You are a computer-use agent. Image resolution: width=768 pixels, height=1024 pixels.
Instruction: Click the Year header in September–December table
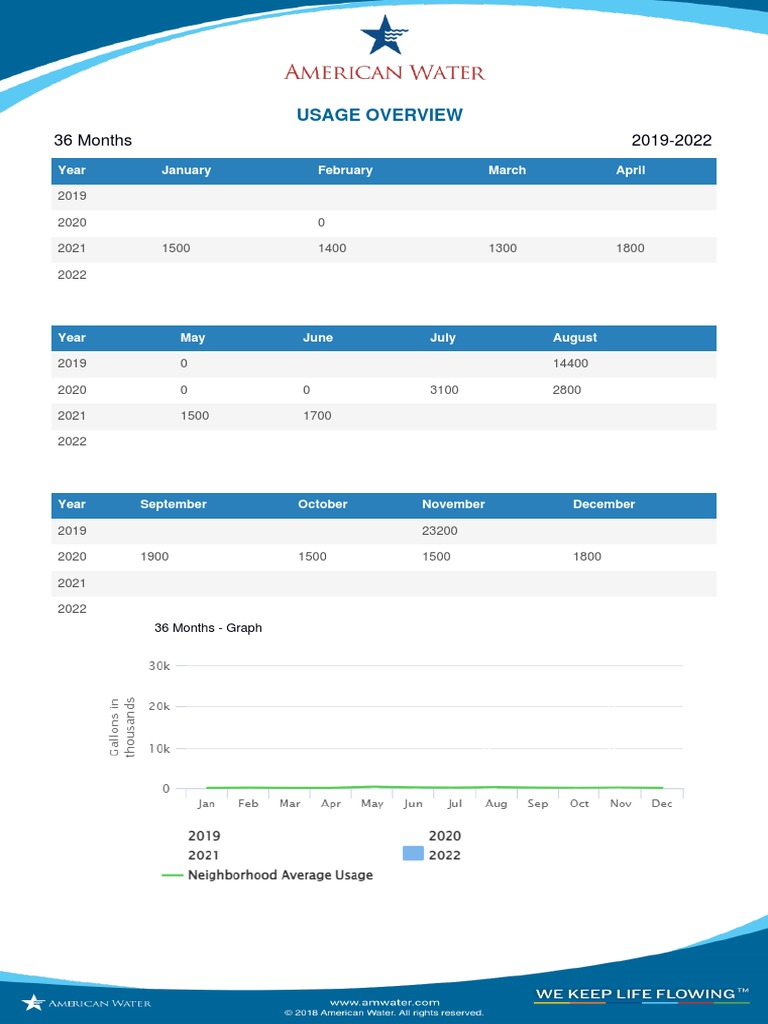pyautogui.click(x=71, y=504)
